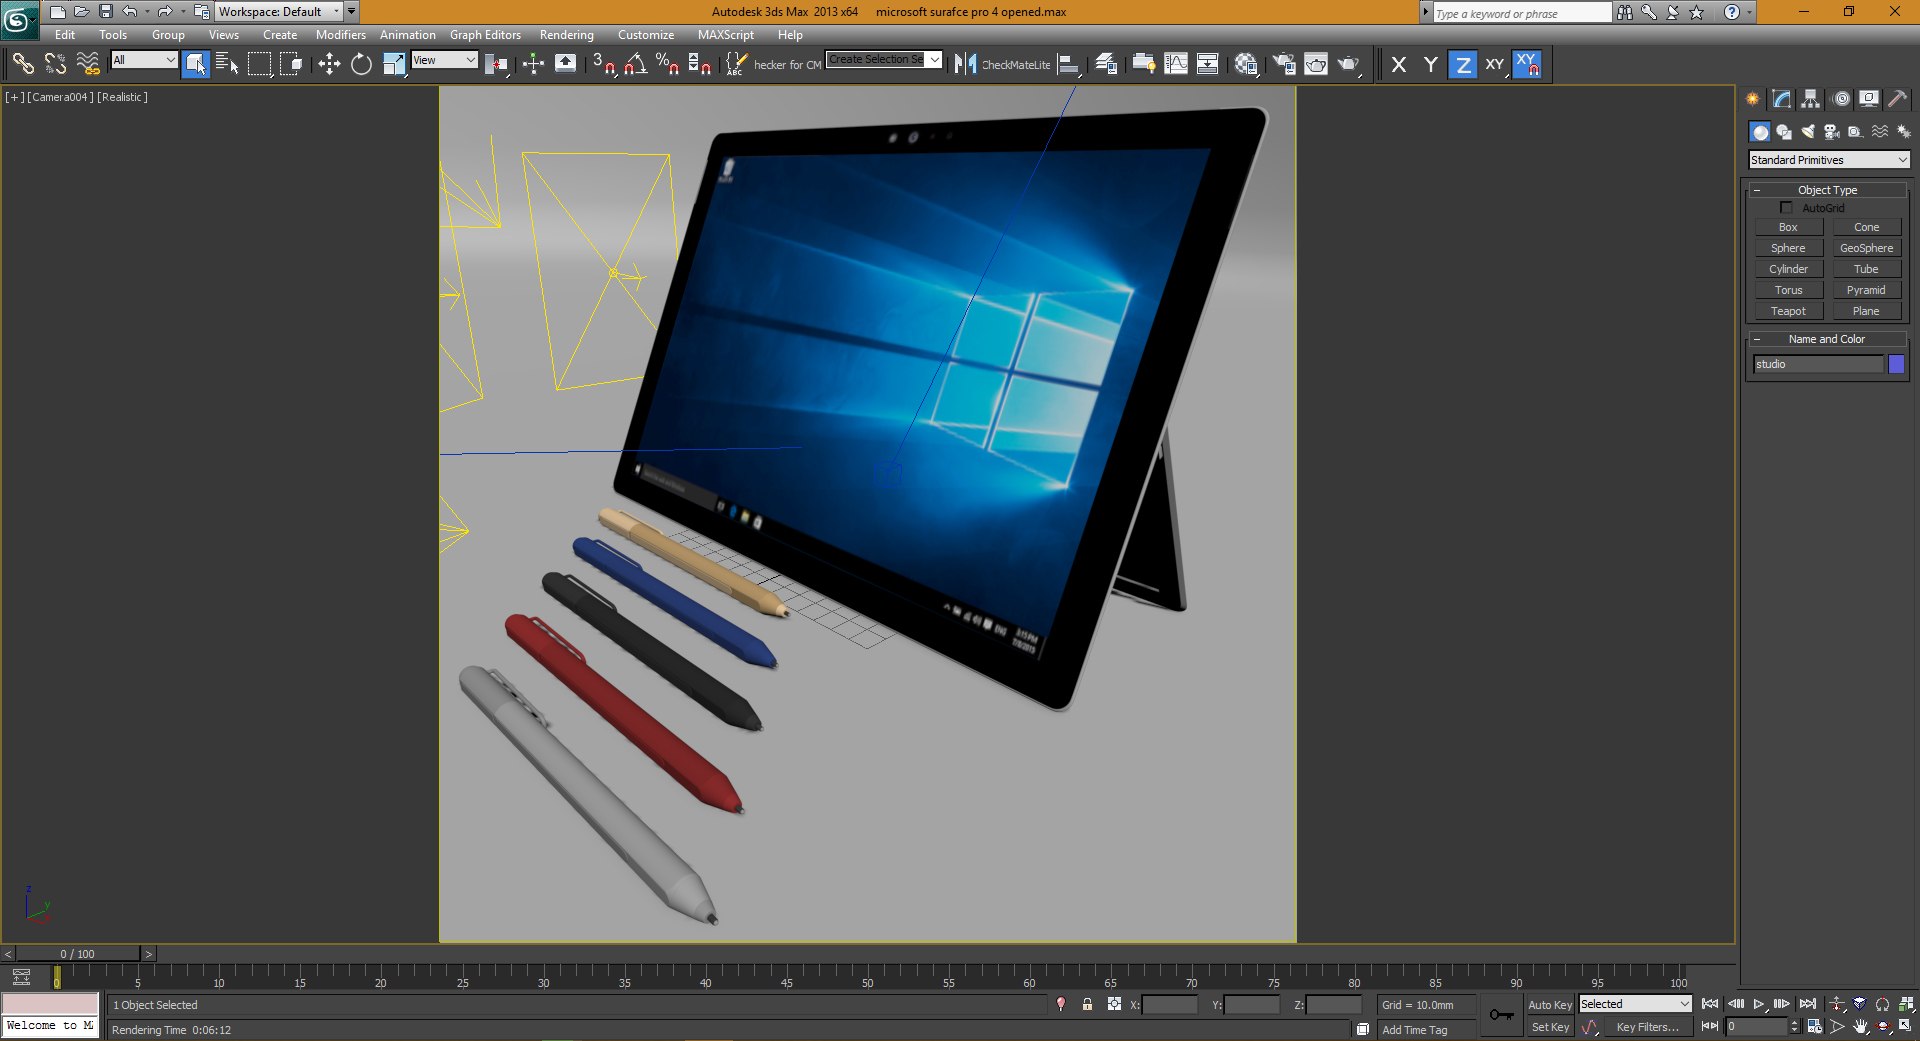Viewport: 1920px width, 1041px height.
Task: Click the GeoSphere button
Action: pos(1866,248)
